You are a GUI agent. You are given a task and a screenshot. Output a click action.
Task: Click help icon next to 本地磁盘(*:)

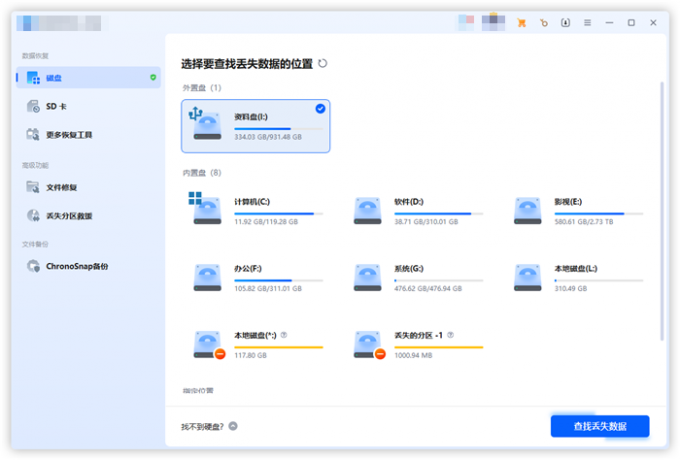[284, 335]
